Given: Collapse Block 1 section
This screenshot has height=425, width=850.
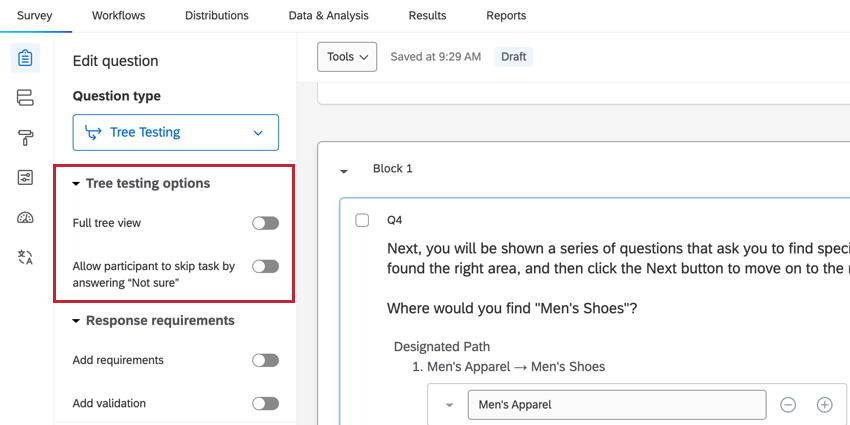Looking at the screenshot, I should tap(344, 171).
